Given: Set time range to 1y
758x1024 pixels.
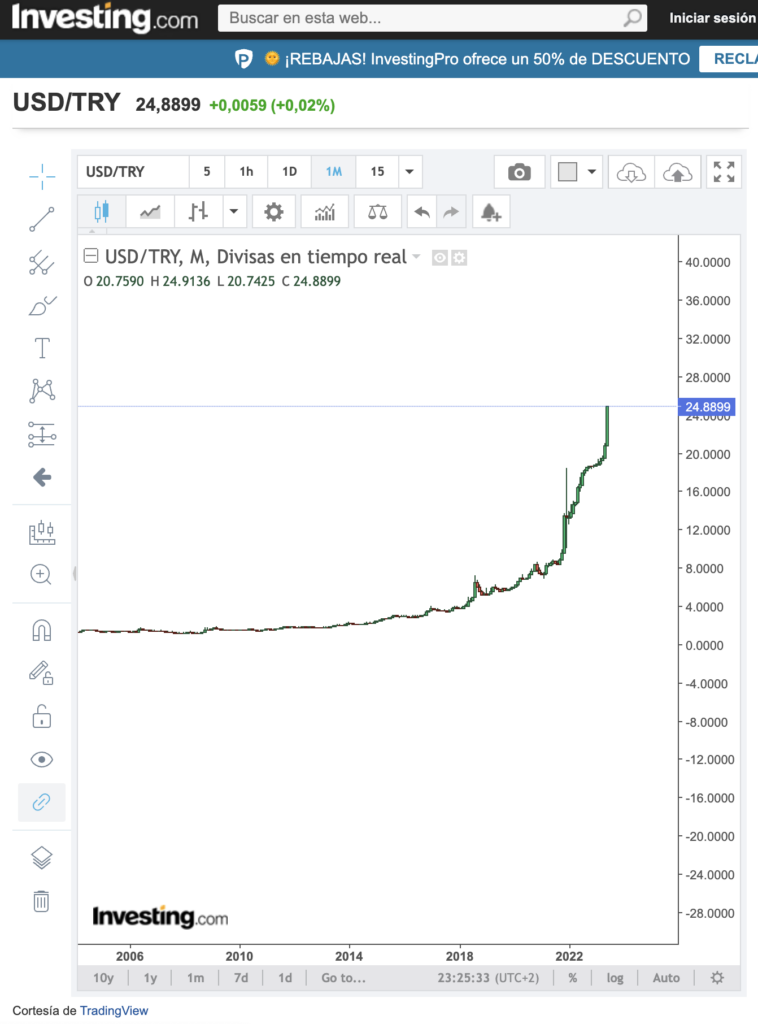Looking at the screenshot, I should [x=150, y=978].
